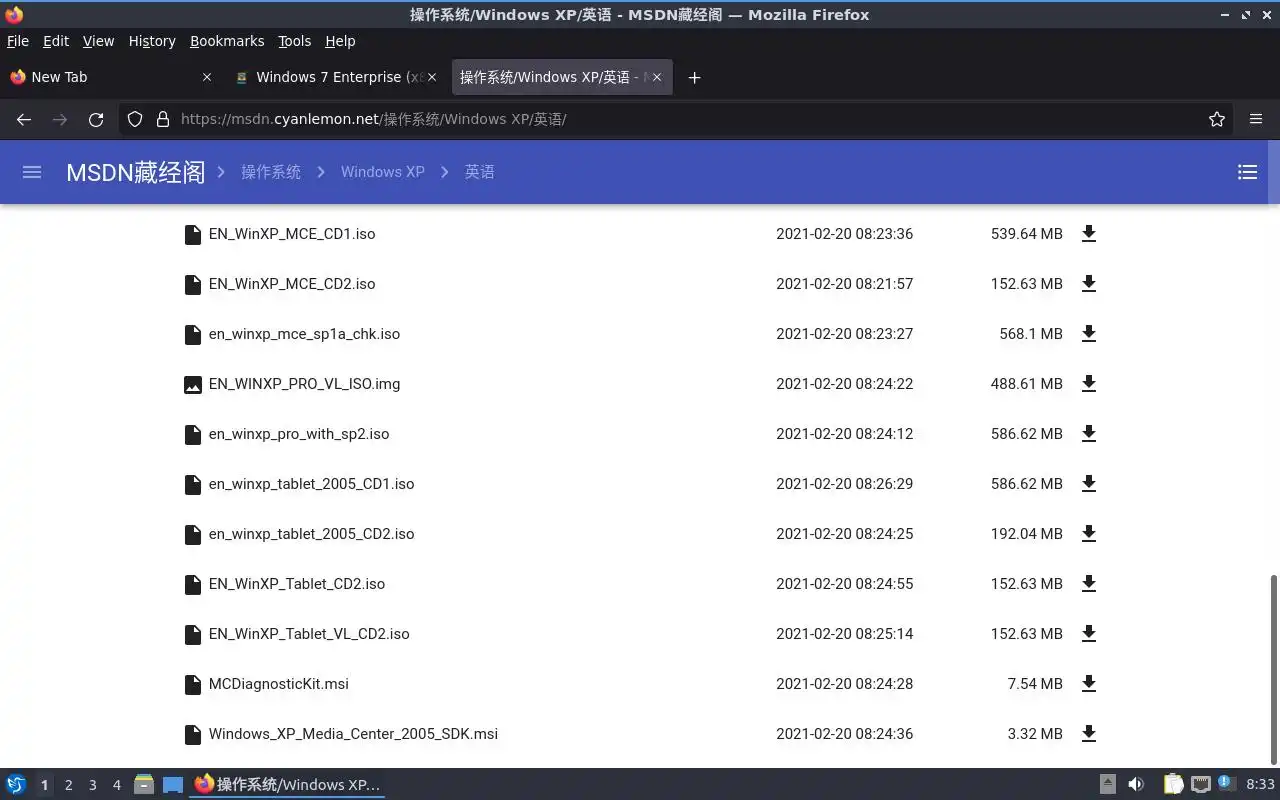Close the Windows 7 Enterprise tab
This screenshot has width=1280, height=800.
click(431, 77)
